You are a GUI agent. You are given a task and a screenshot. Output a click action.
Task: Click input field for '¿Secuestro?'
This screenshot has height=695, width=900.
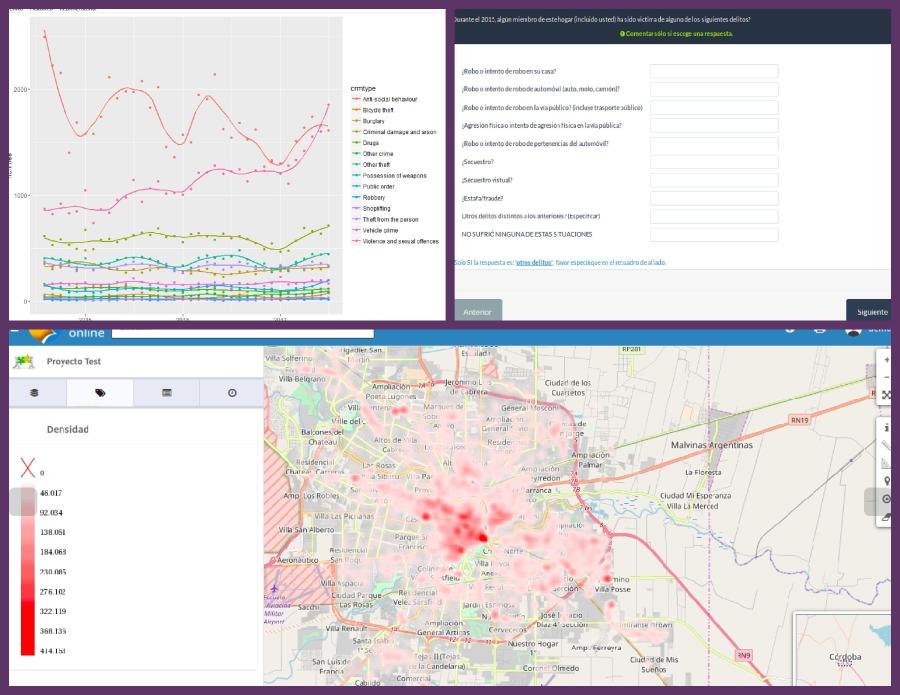pos(714,162)
